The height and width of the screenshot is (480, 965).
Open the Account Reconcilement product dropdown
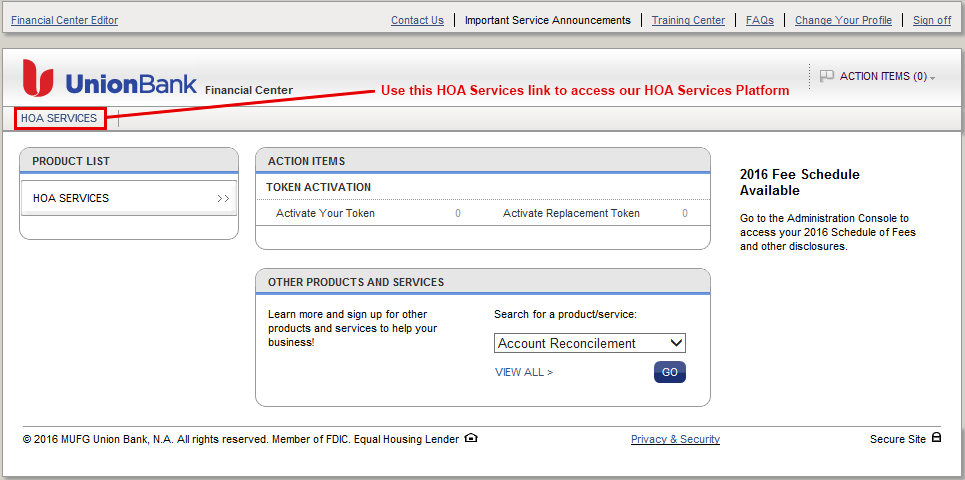click(x=590, y=343)
